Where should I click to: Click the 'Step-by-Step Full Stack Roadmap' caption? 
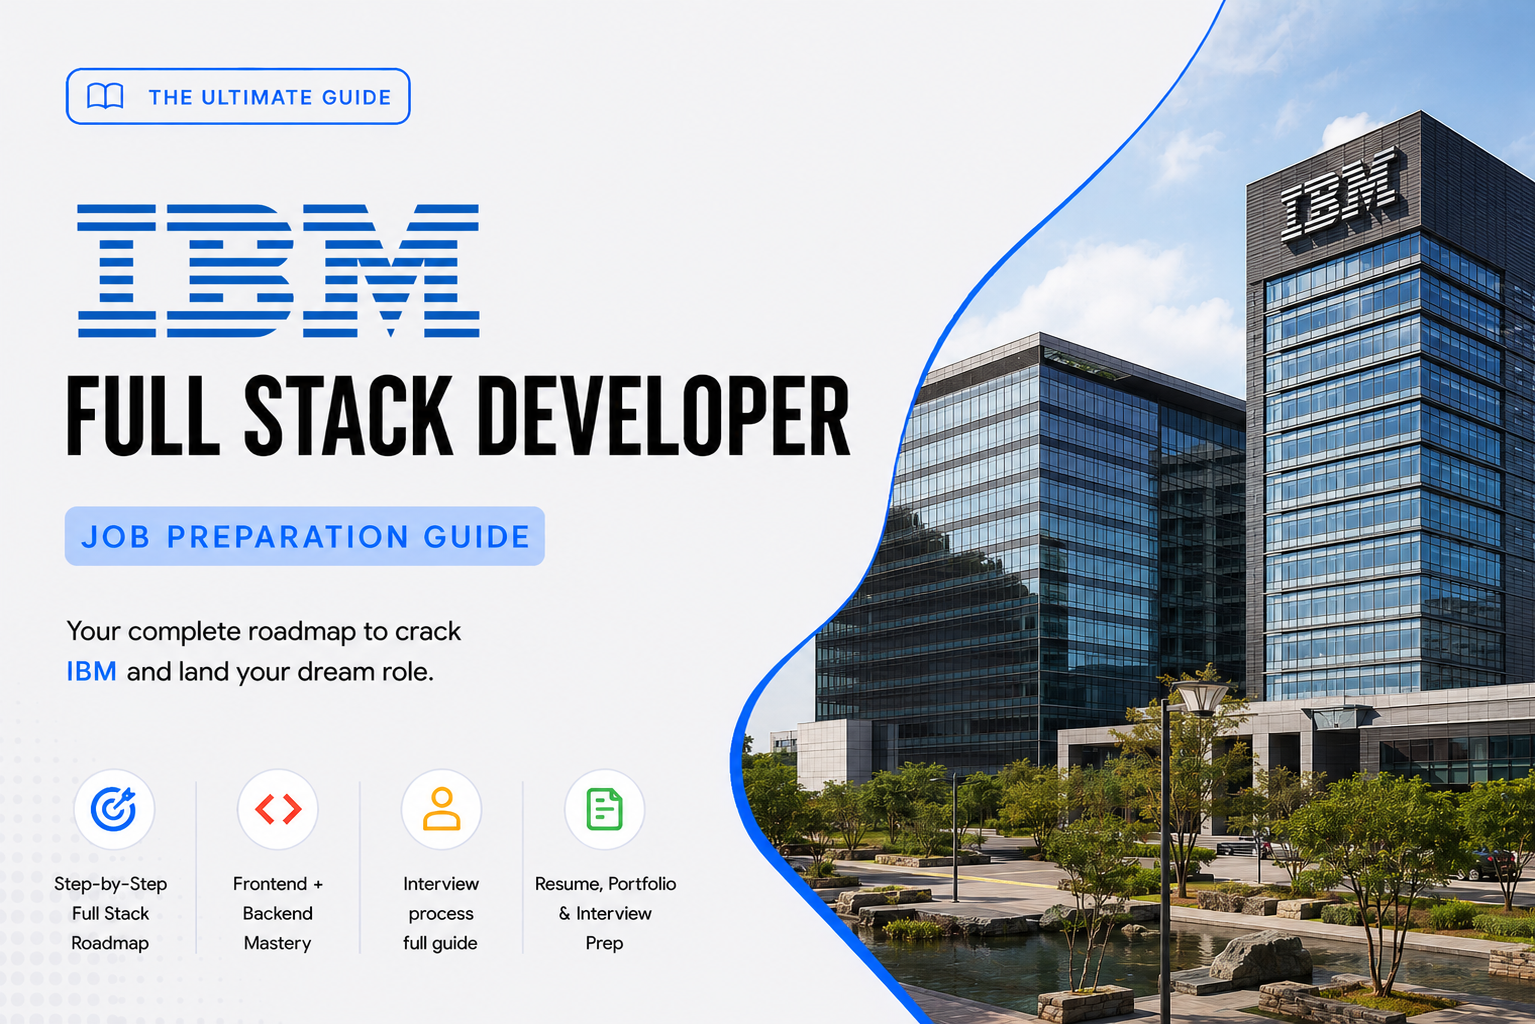pos(110,913)
